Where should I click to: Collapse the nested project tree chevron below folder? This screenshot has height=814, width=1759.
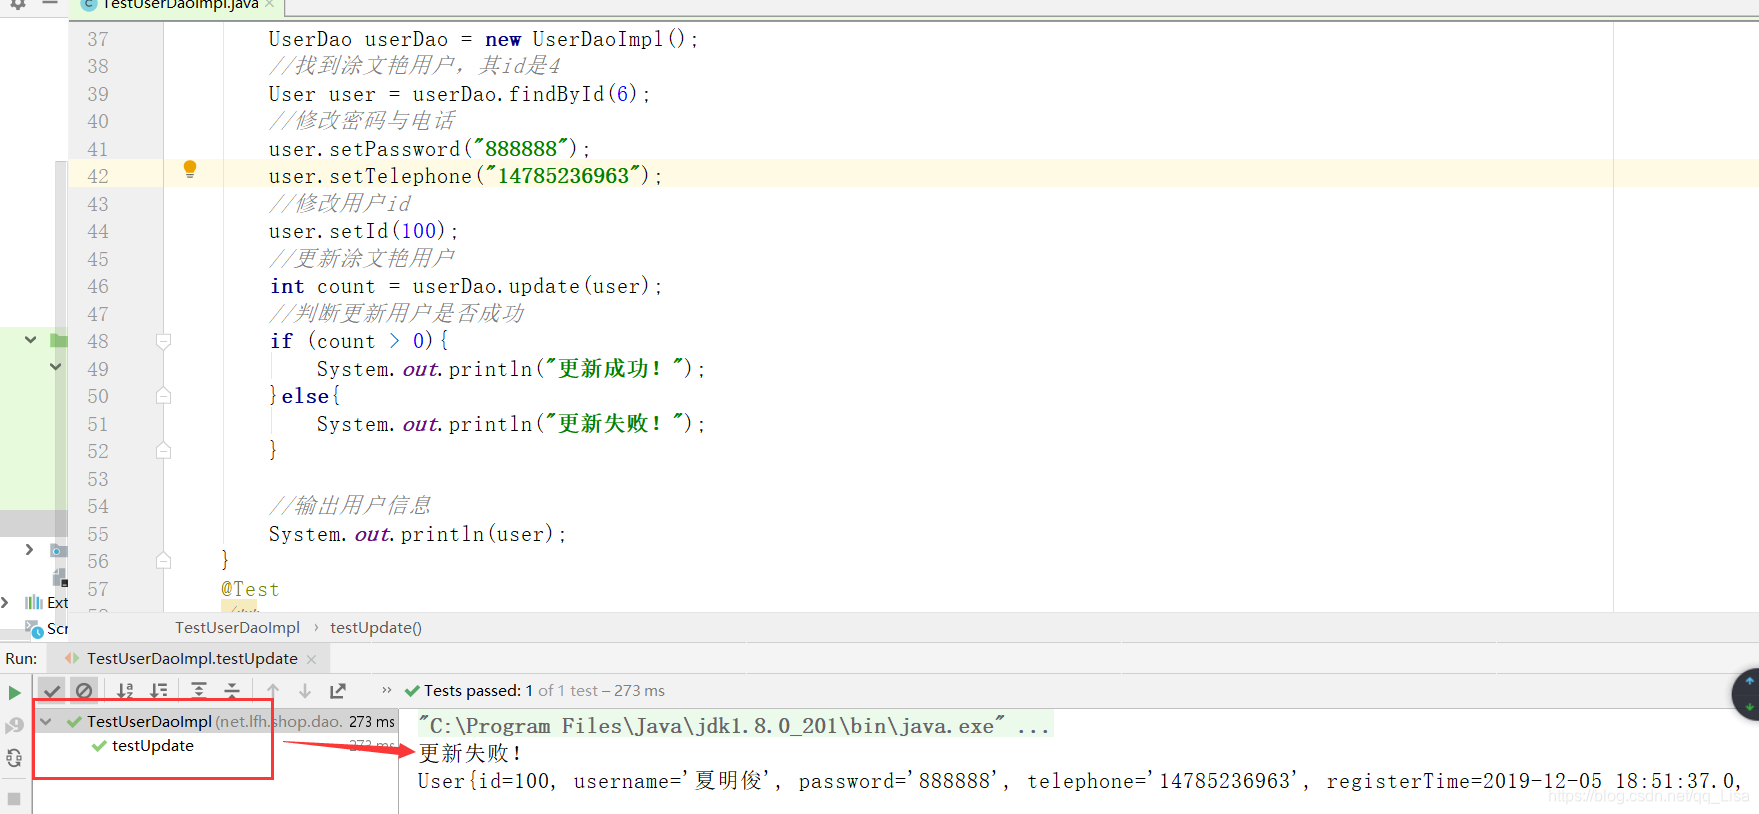tap(55, 367)
